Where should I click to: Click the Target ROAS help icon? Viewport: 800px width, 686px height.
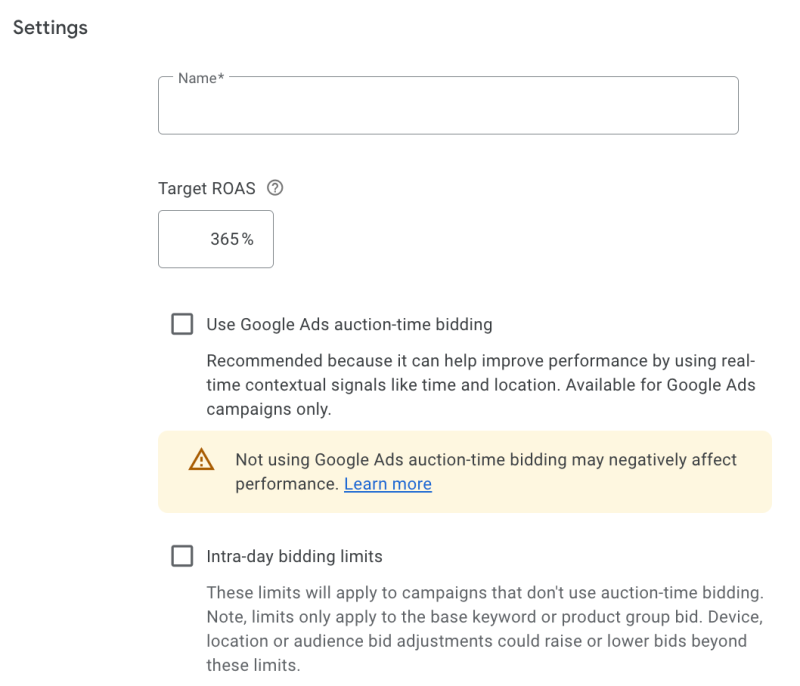click(275, 188)
